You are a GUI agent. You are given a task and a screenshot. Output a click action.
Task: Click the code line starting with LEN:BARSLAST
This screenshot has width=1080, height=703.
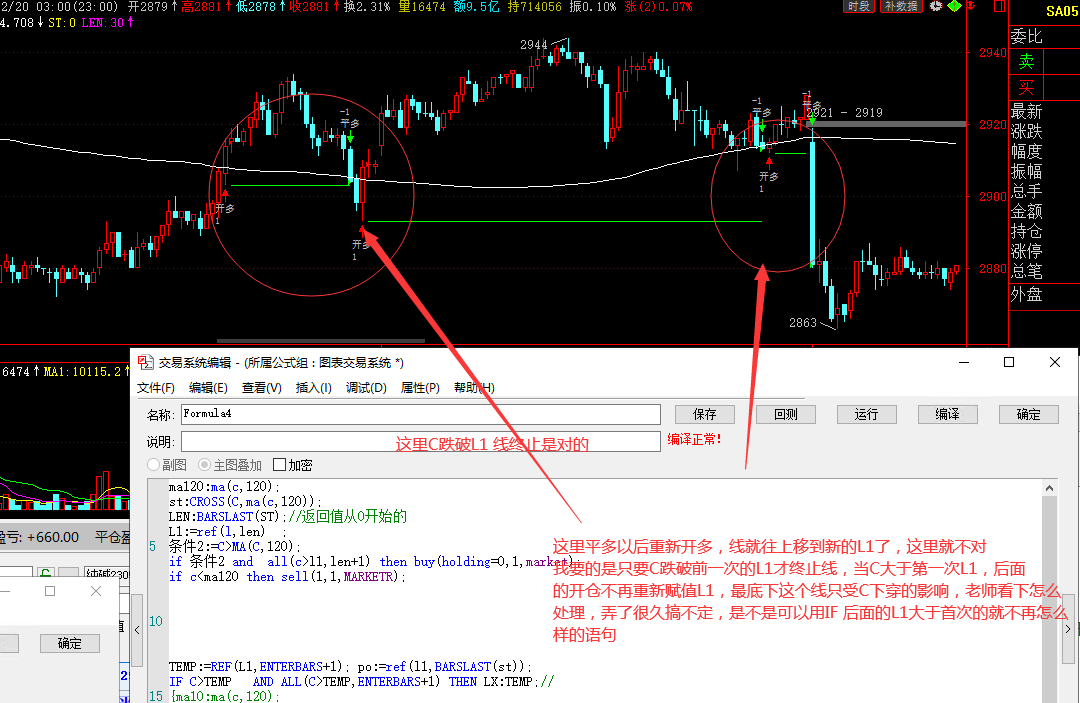[288, 516]
